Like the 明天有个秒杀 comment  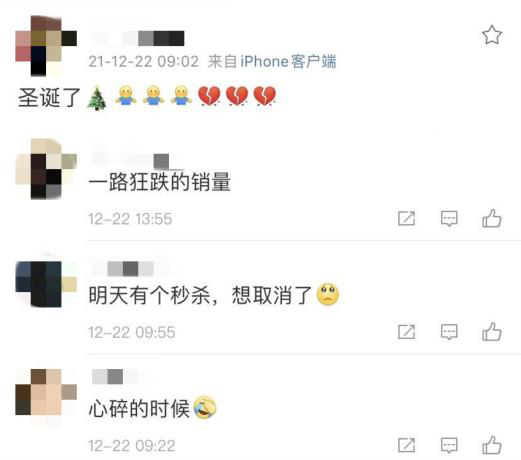(492, 332)
